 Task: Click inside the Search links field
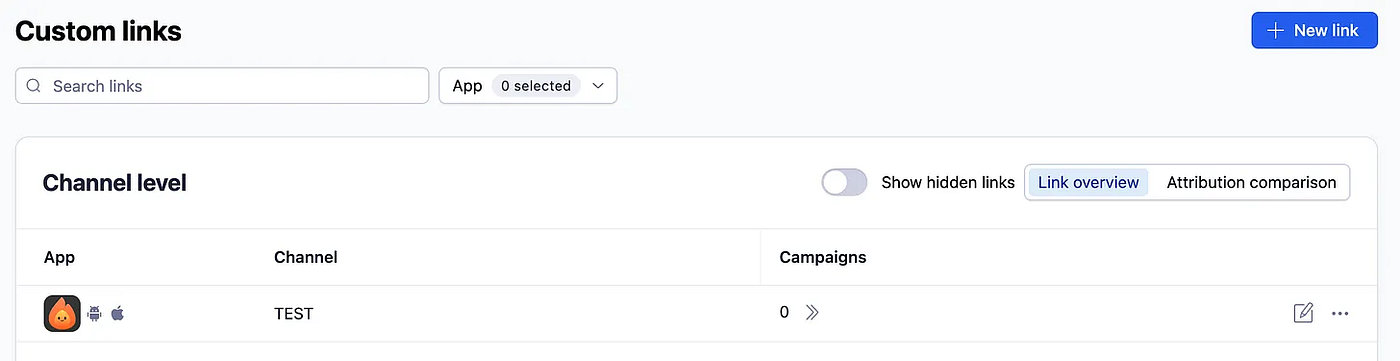[x=222, y=86]
